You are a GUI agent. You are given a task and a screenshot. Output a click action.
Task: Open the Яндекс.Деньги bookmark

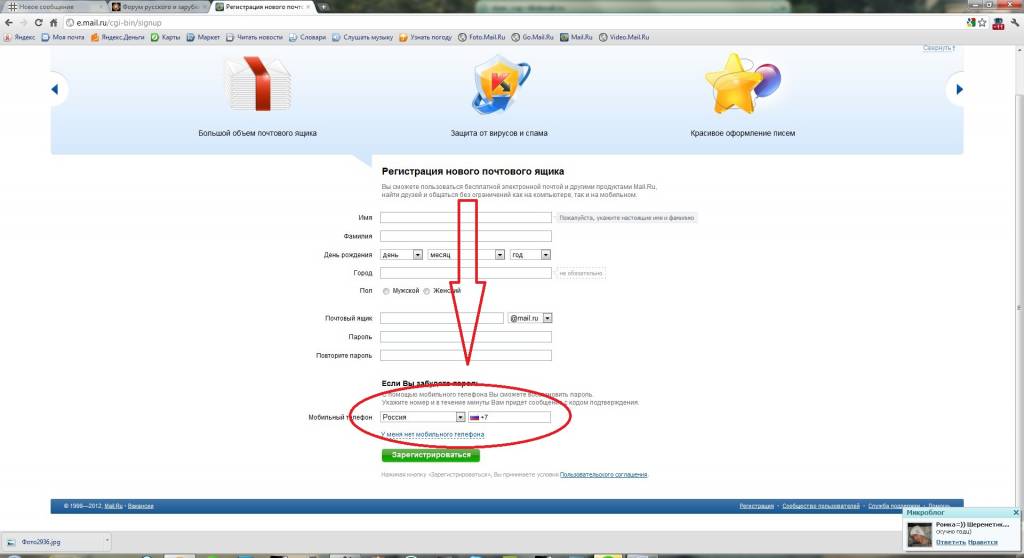click(x=118, y=37)
